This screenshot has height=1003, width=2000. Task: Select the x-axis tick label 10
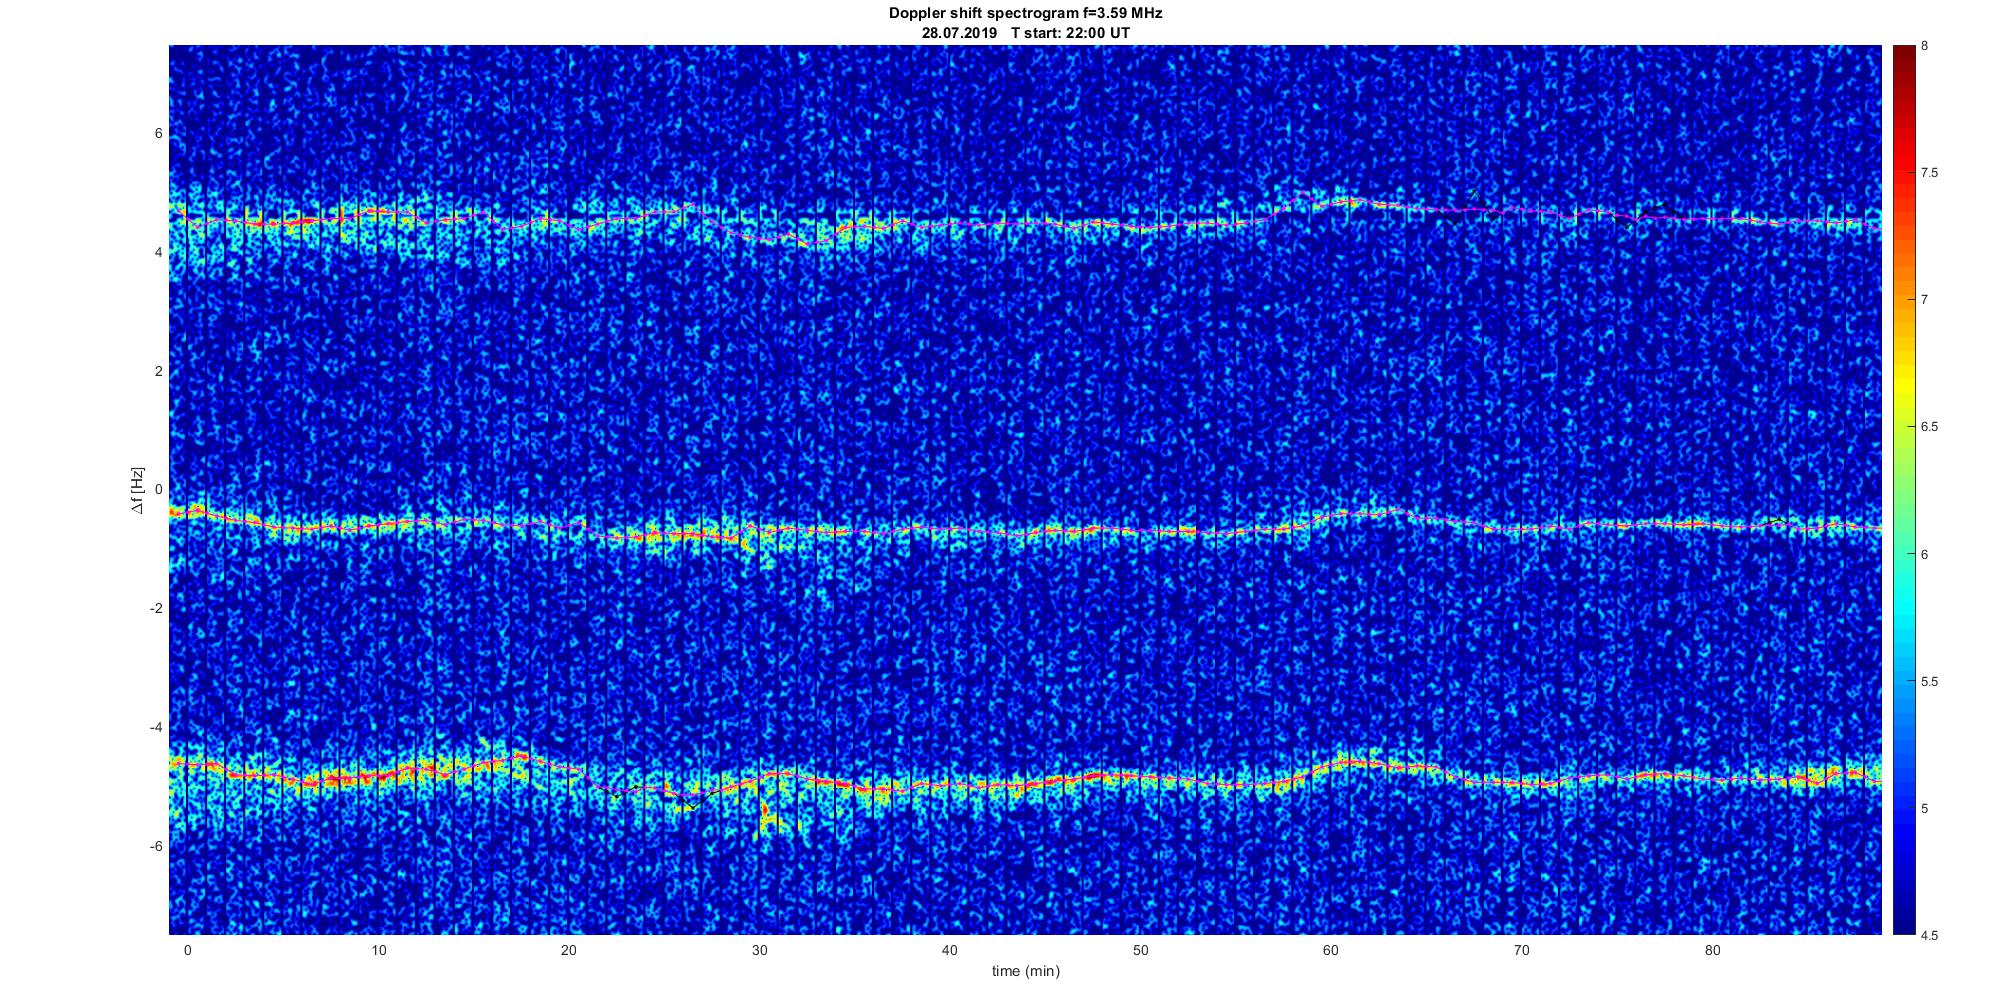click(x=378, y=950)
